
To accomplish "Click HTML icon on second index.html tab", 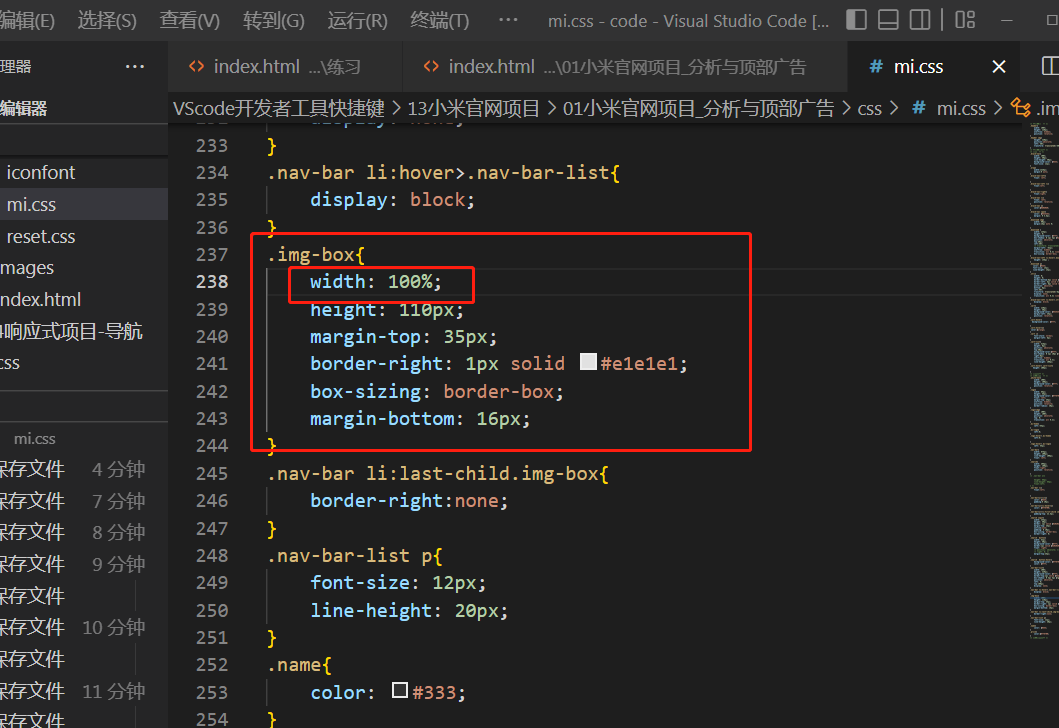I will pos(431,66).
